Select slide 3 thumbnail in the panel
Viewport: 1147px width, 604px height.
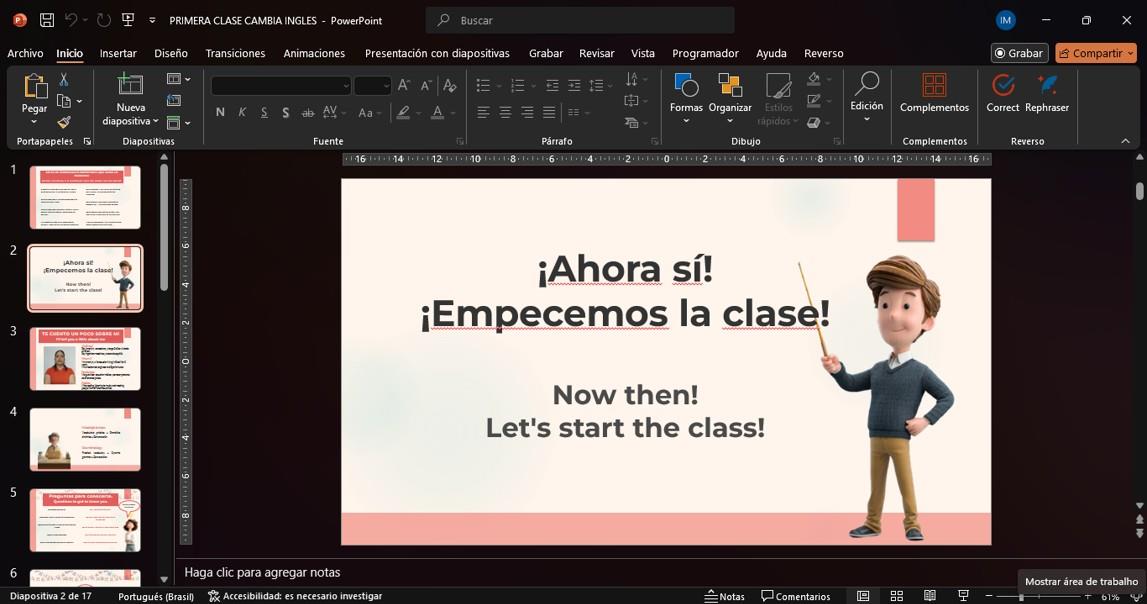pos(85,358)
